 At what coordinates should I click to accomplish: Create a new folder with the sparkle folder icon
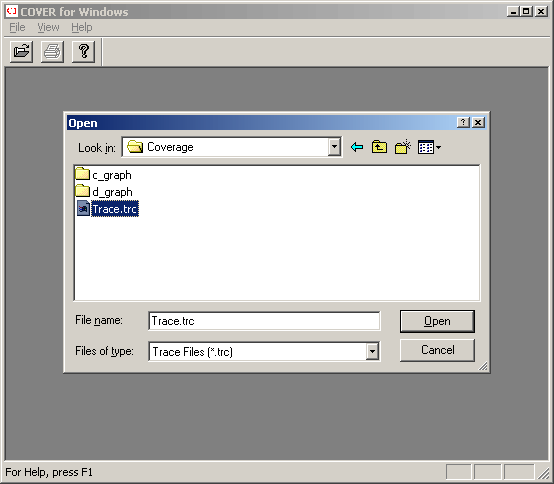(403, 147)
